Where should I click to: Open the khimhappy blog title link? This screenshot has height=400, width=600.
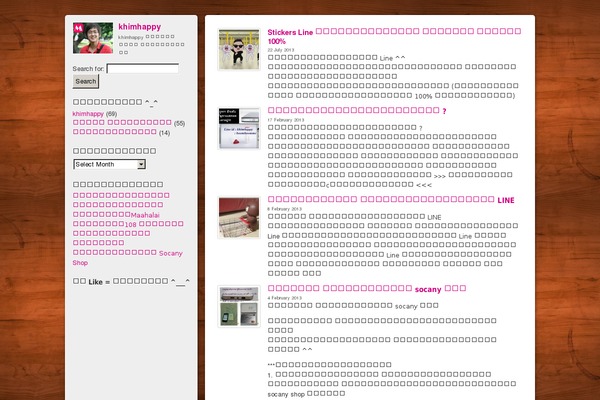tap(139, 27)
